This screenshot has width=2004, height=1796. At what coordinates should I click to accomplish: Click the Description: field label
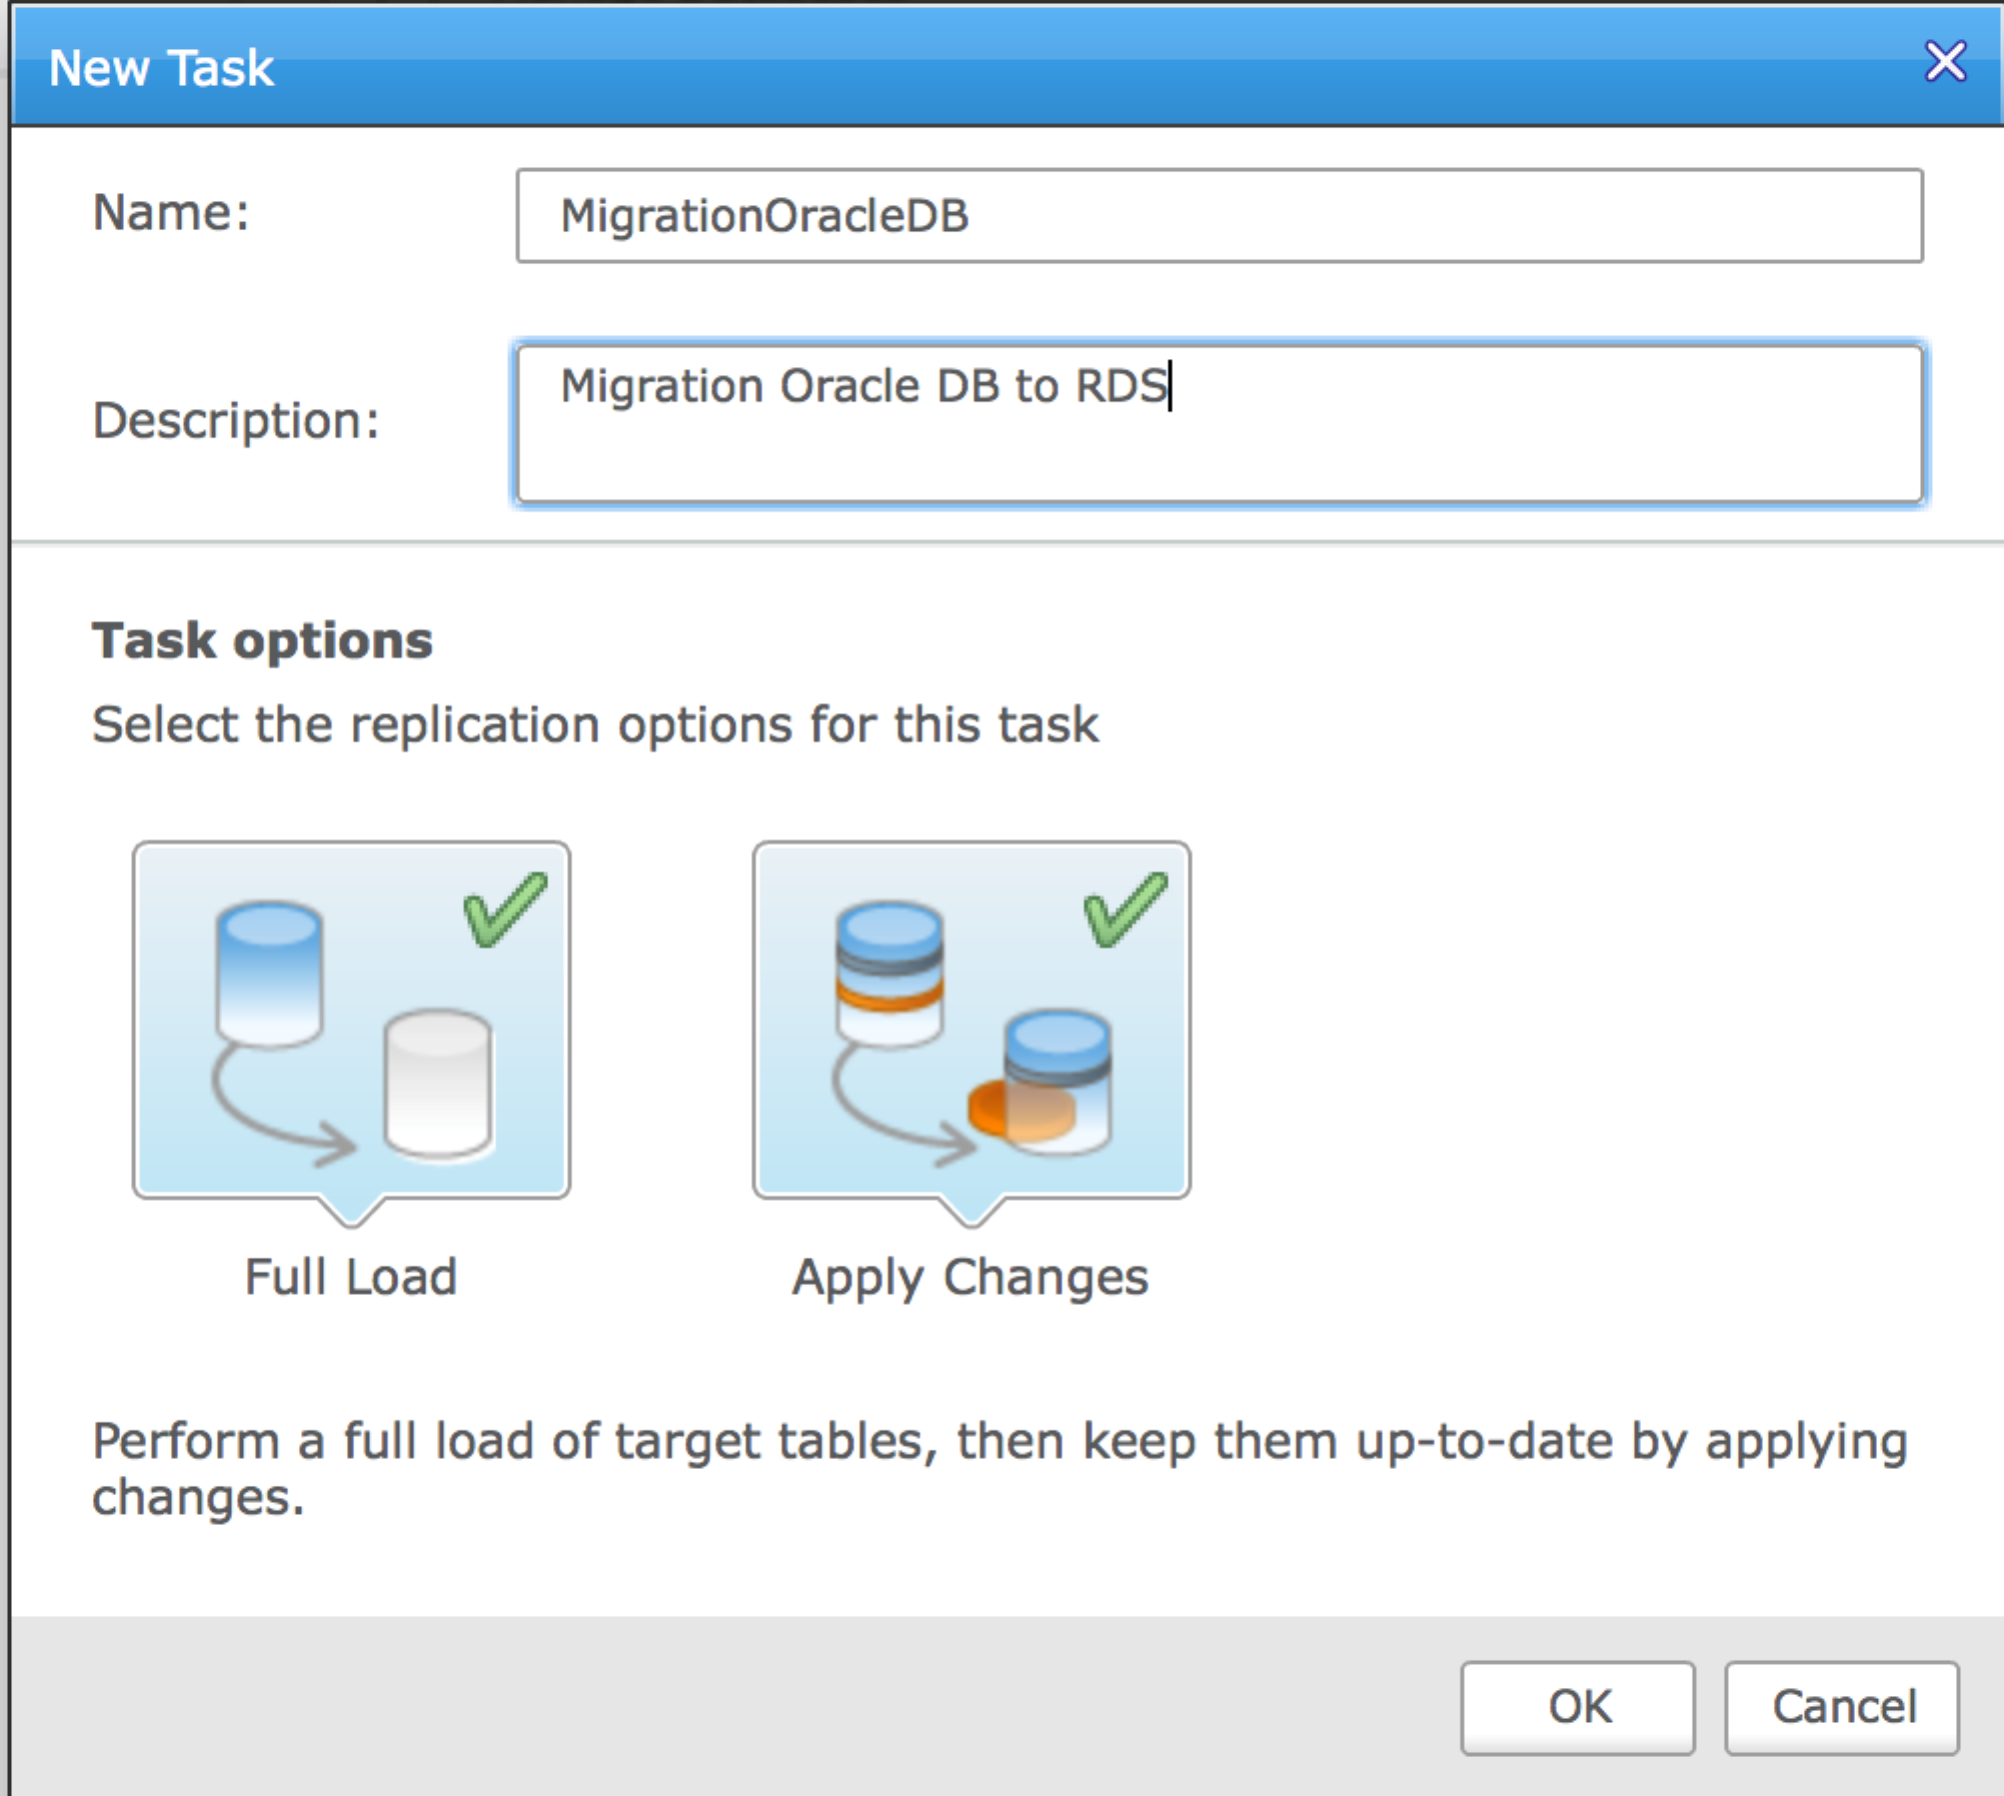click(x=236, y=420)
